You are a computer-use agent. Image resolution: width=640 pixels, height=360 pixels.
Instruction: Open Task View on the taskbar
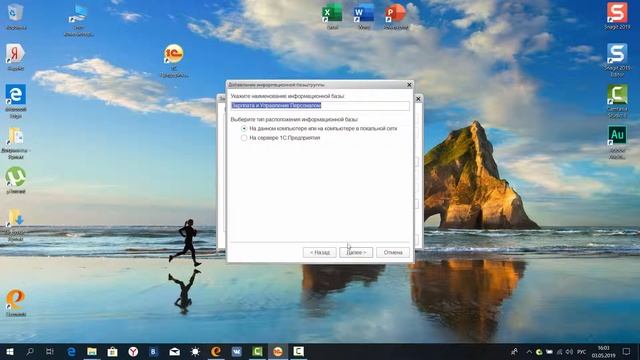click(50, 351)
